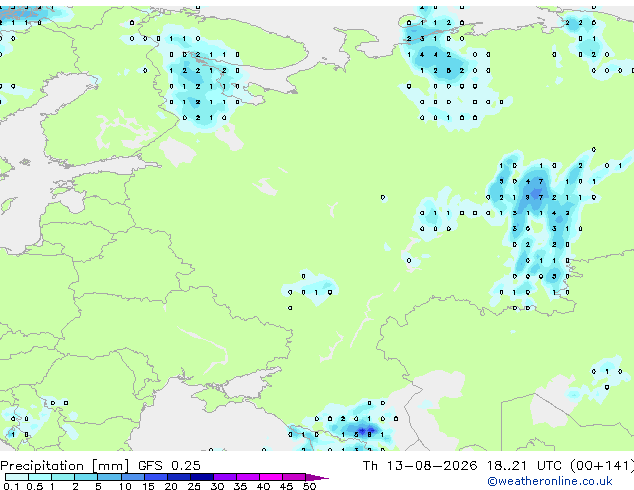This screenshot has height=490, width=634.
Task: Select the 35–40 mm legend swatch
Action: coord(248,477)
